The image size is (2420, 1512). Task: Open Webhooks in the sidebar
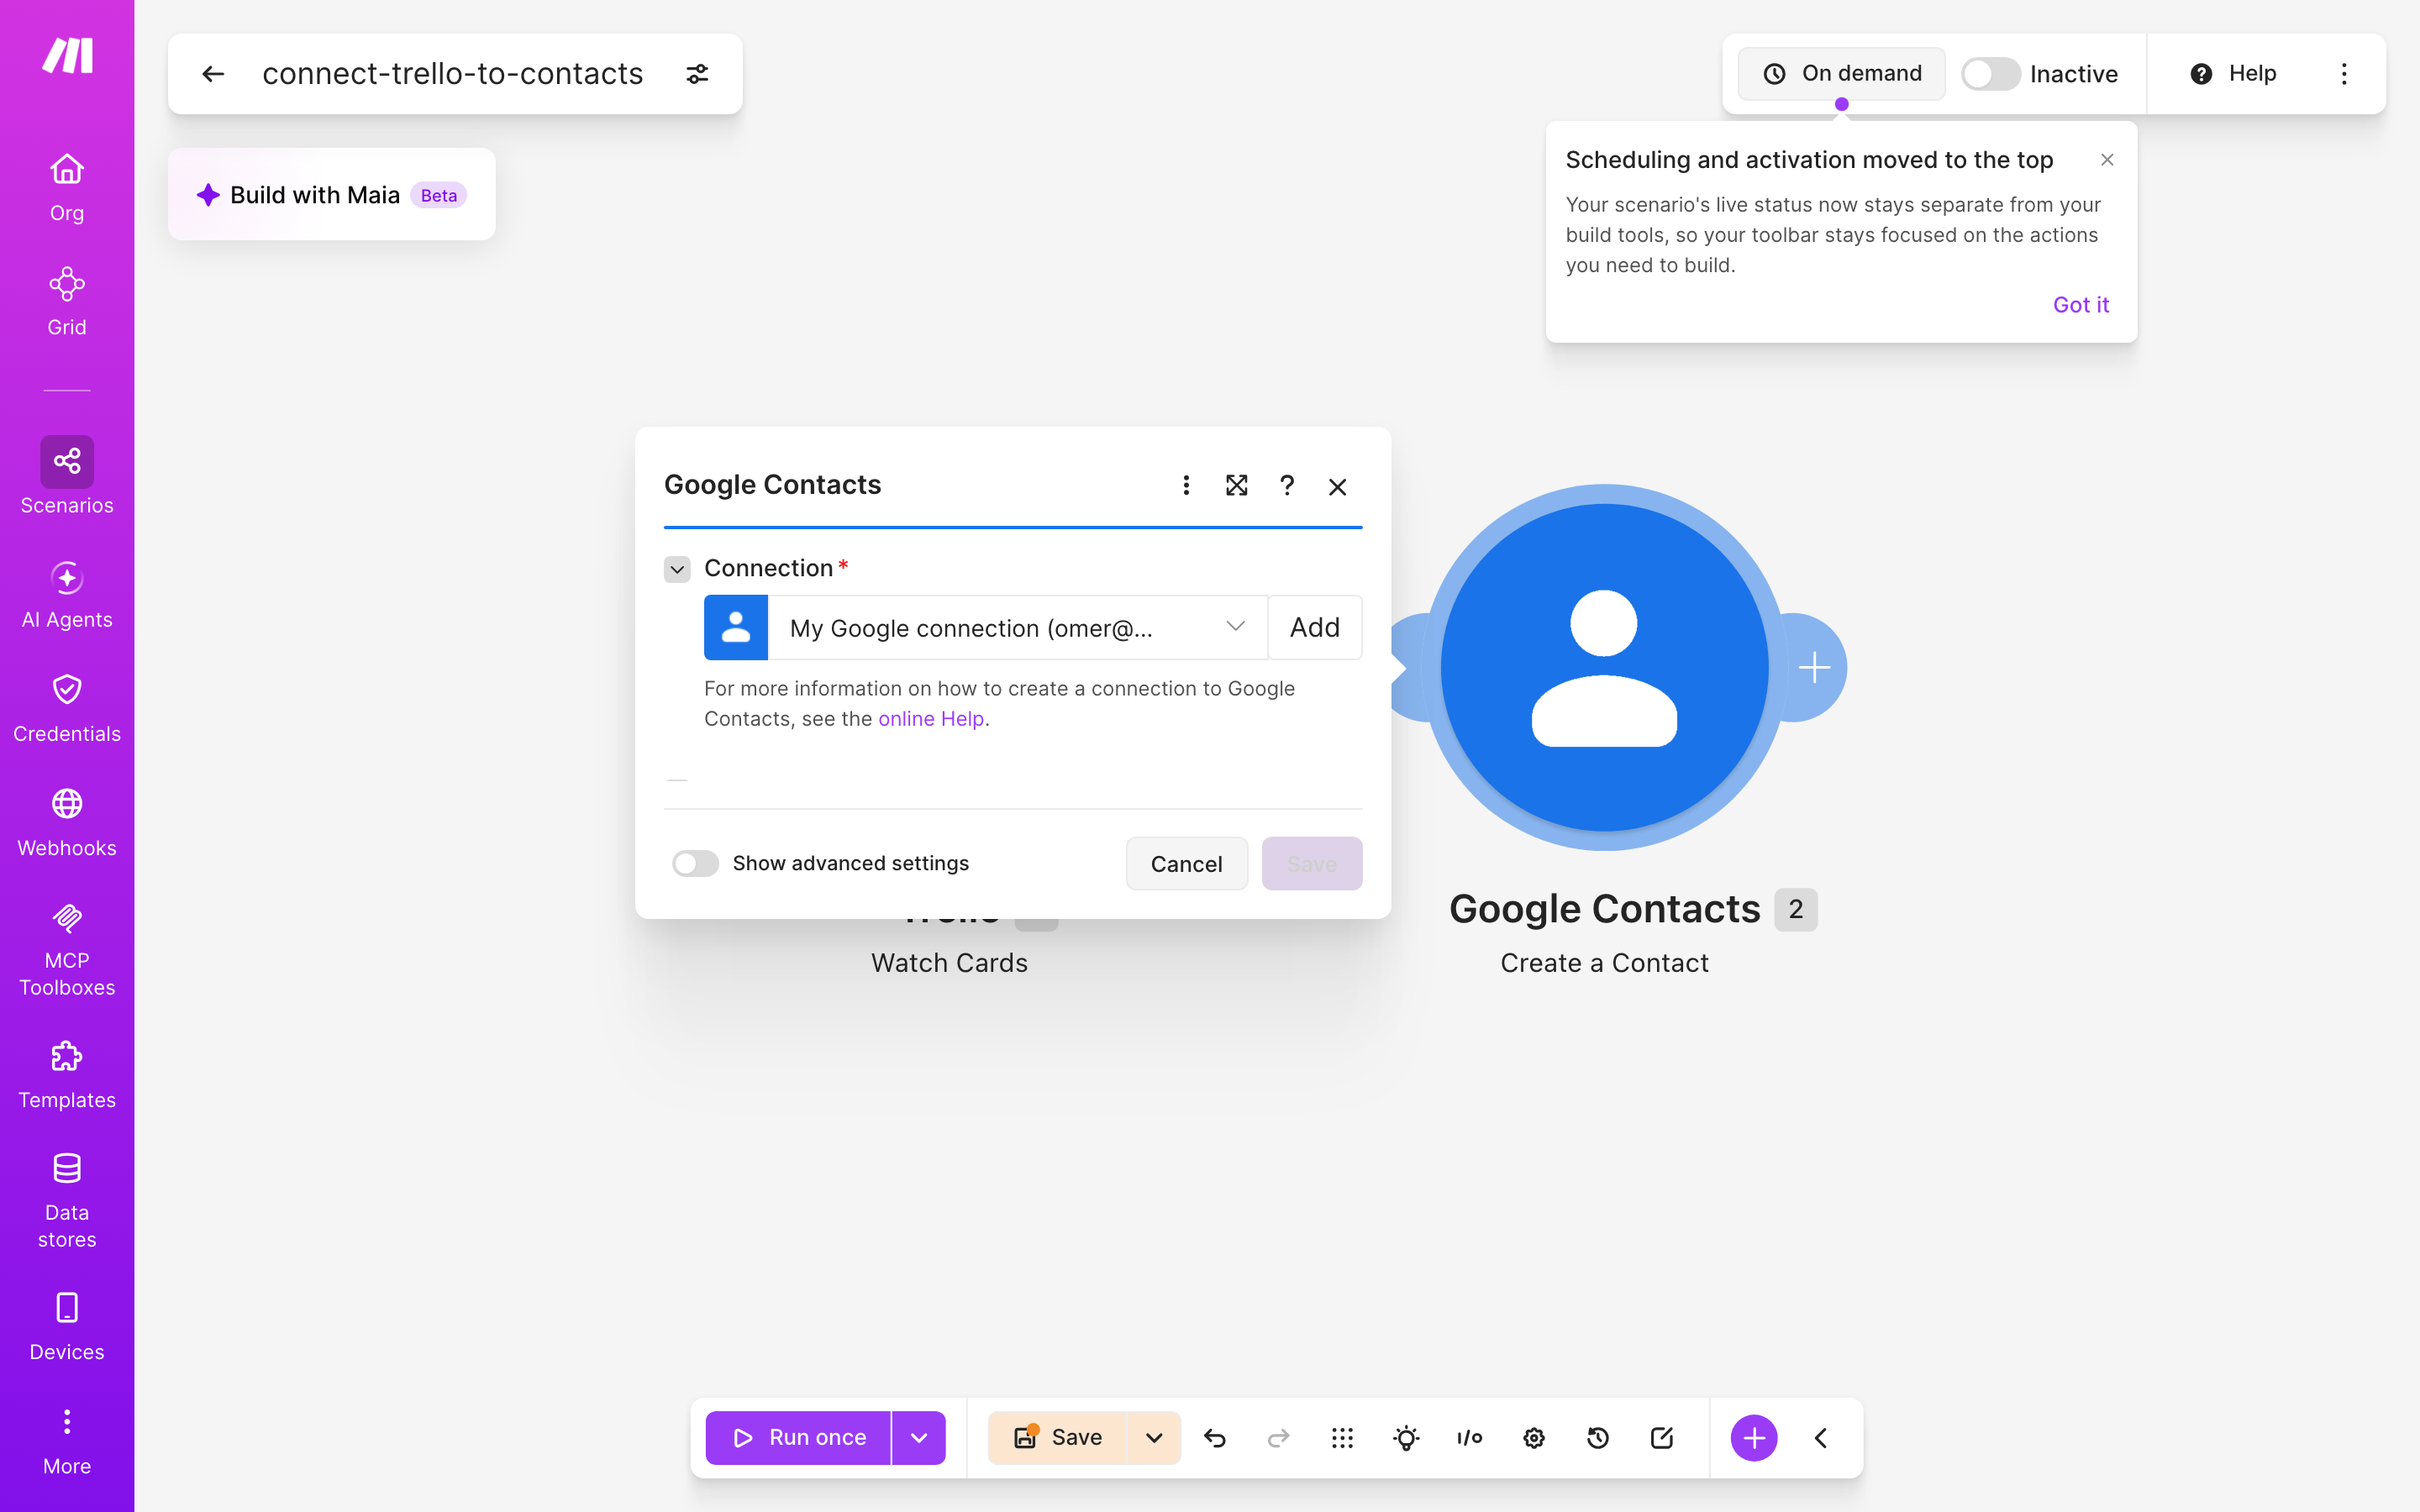point(67,823)
